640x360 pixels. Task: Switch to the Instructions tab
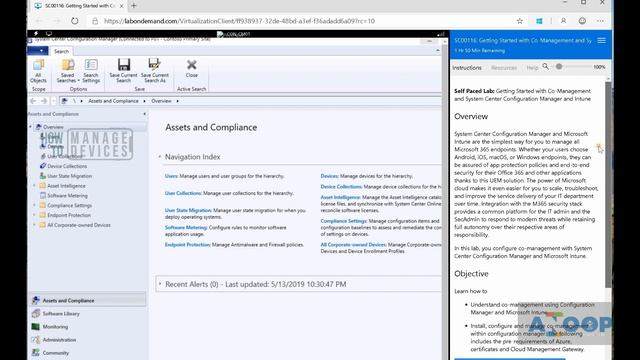[467, 68]
